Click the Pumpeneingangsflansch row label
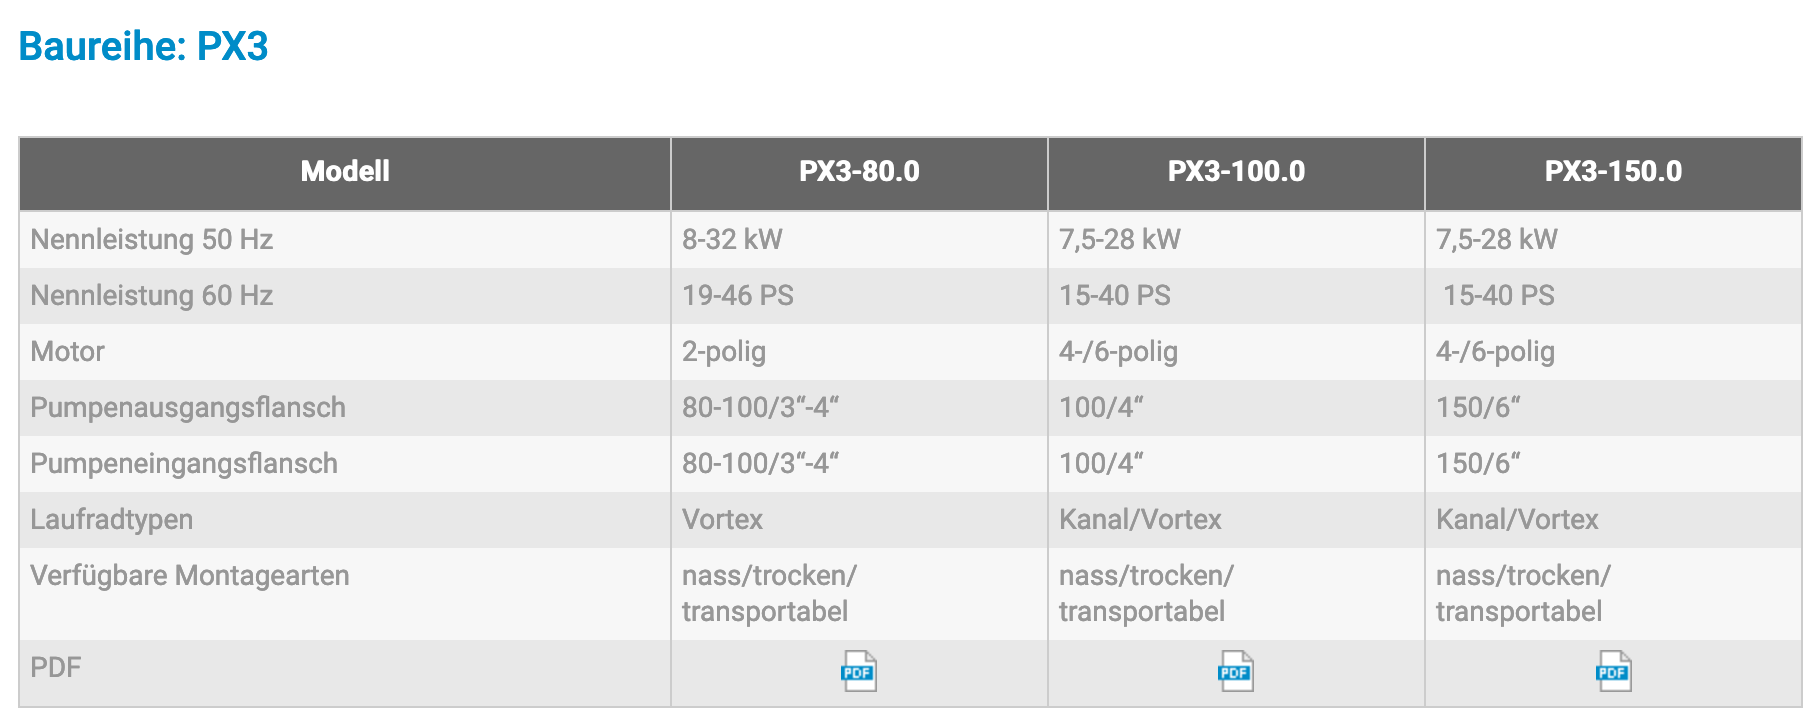Image resolution: width=1816 pixels, height=723 pixels. [184, 464]
